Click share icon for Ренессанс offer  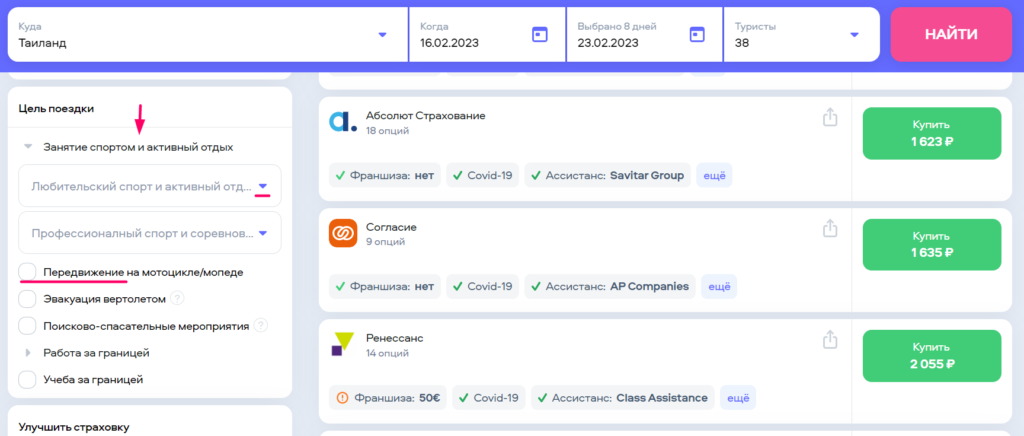pyautogui.click(x=829, y=340)
